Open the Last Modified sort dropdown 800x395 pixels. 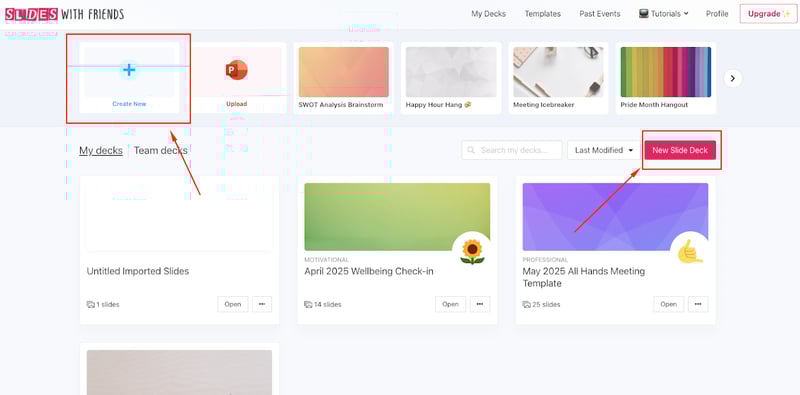[604, 150]
